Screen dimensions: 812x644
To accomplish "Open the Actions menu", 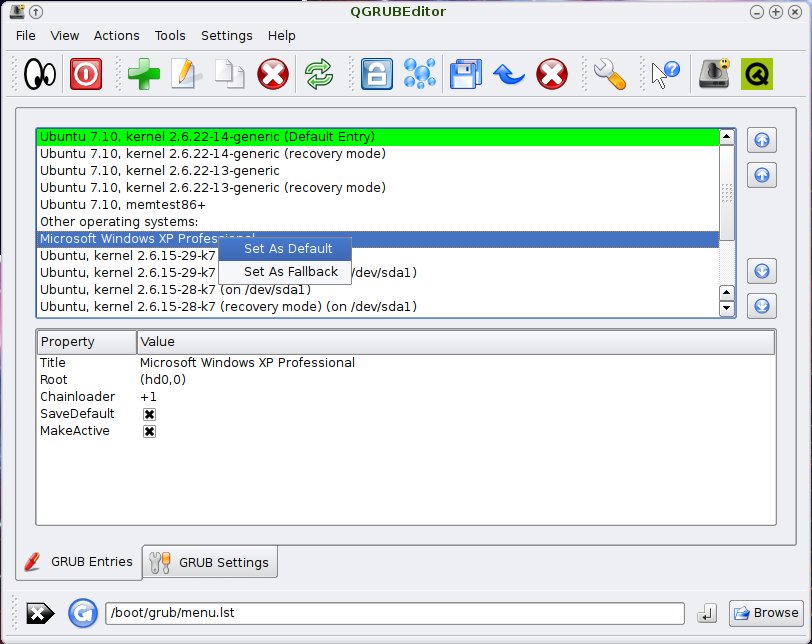I will click(116, 35).
